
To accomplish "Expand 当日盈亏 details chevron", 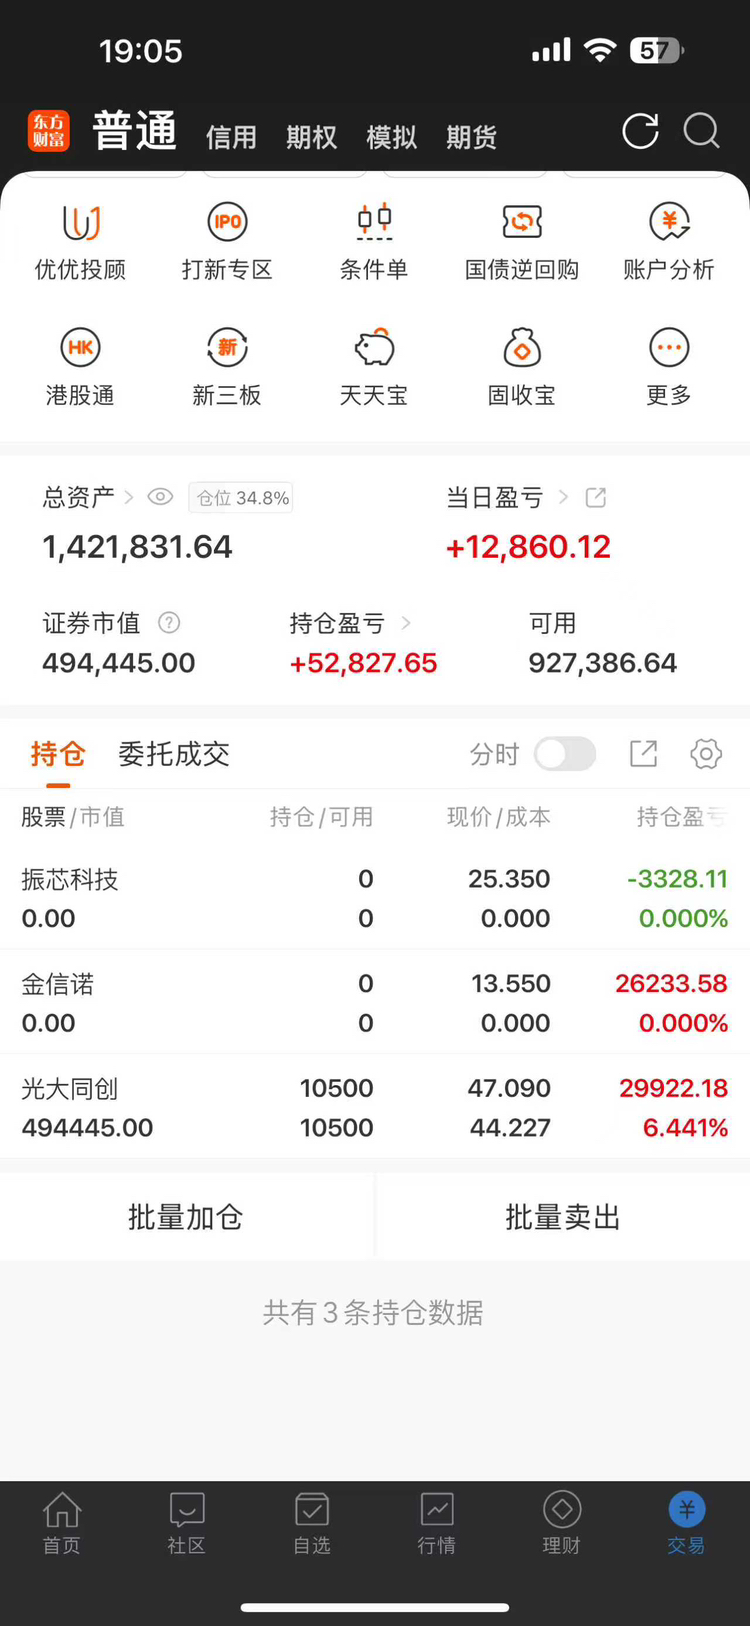I will point(563,497).
